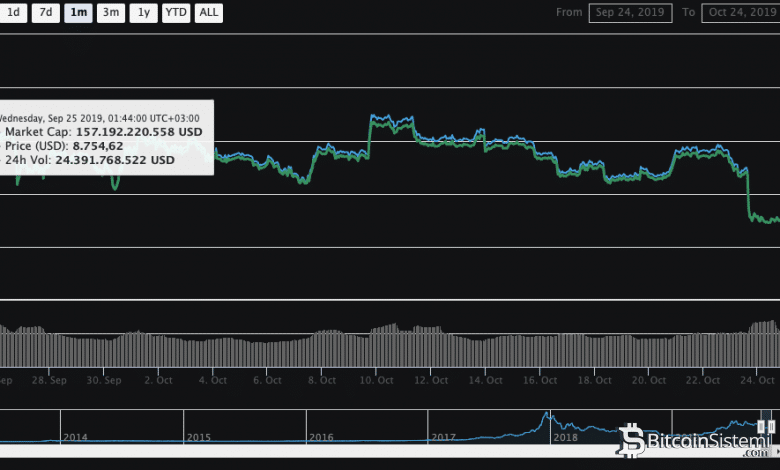Select the YTD range option
This screenshot has height=470, width=780.
[175, 13]
